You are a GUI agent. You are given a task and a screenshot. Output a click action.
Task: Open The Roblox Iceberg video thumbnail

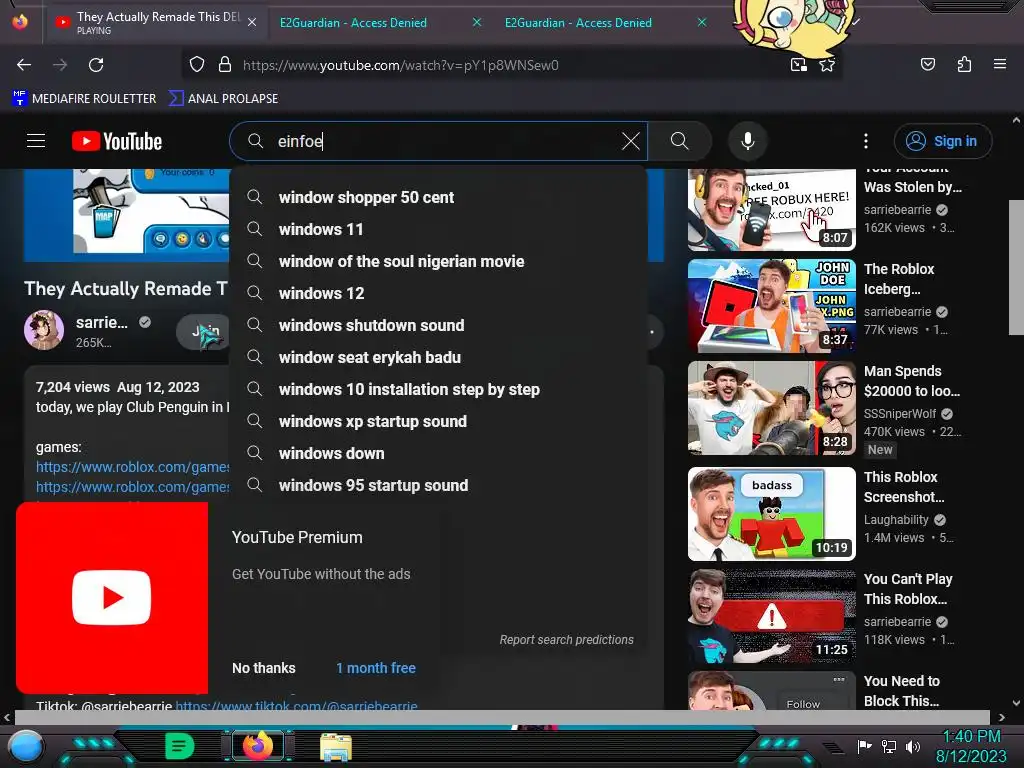771,306
